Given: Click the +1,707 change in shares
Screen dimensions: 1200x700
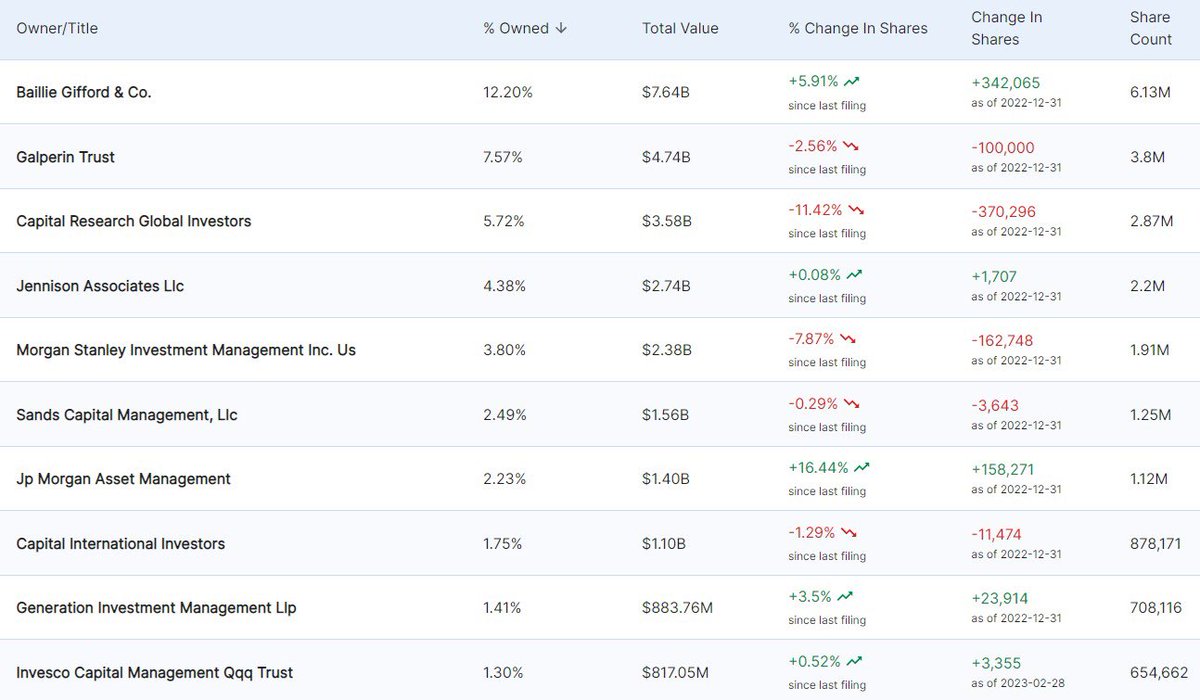Looking at the screenshot, I should click(x=994, y=276).
